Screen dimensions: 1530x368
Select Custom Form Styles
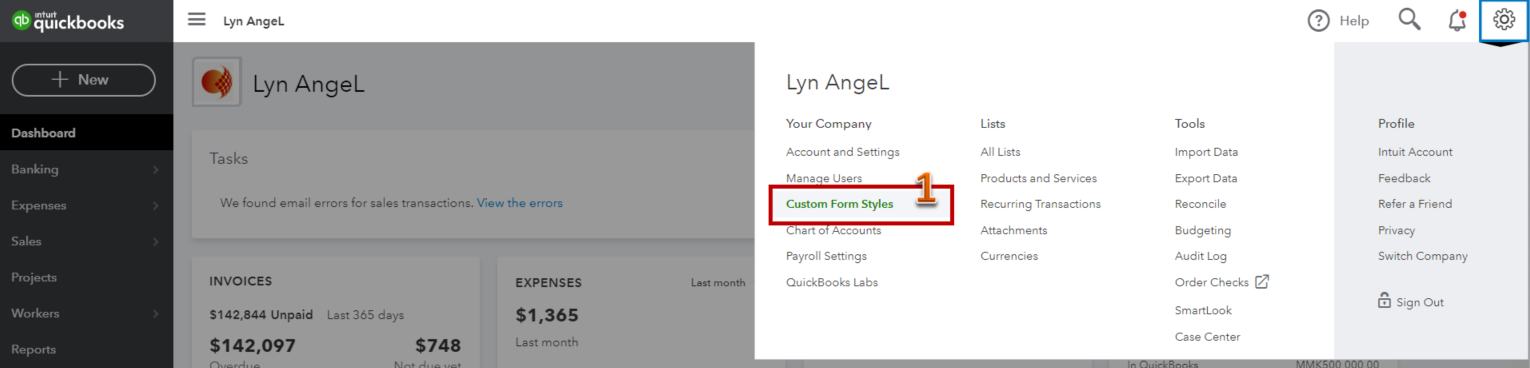pos(839,204)
